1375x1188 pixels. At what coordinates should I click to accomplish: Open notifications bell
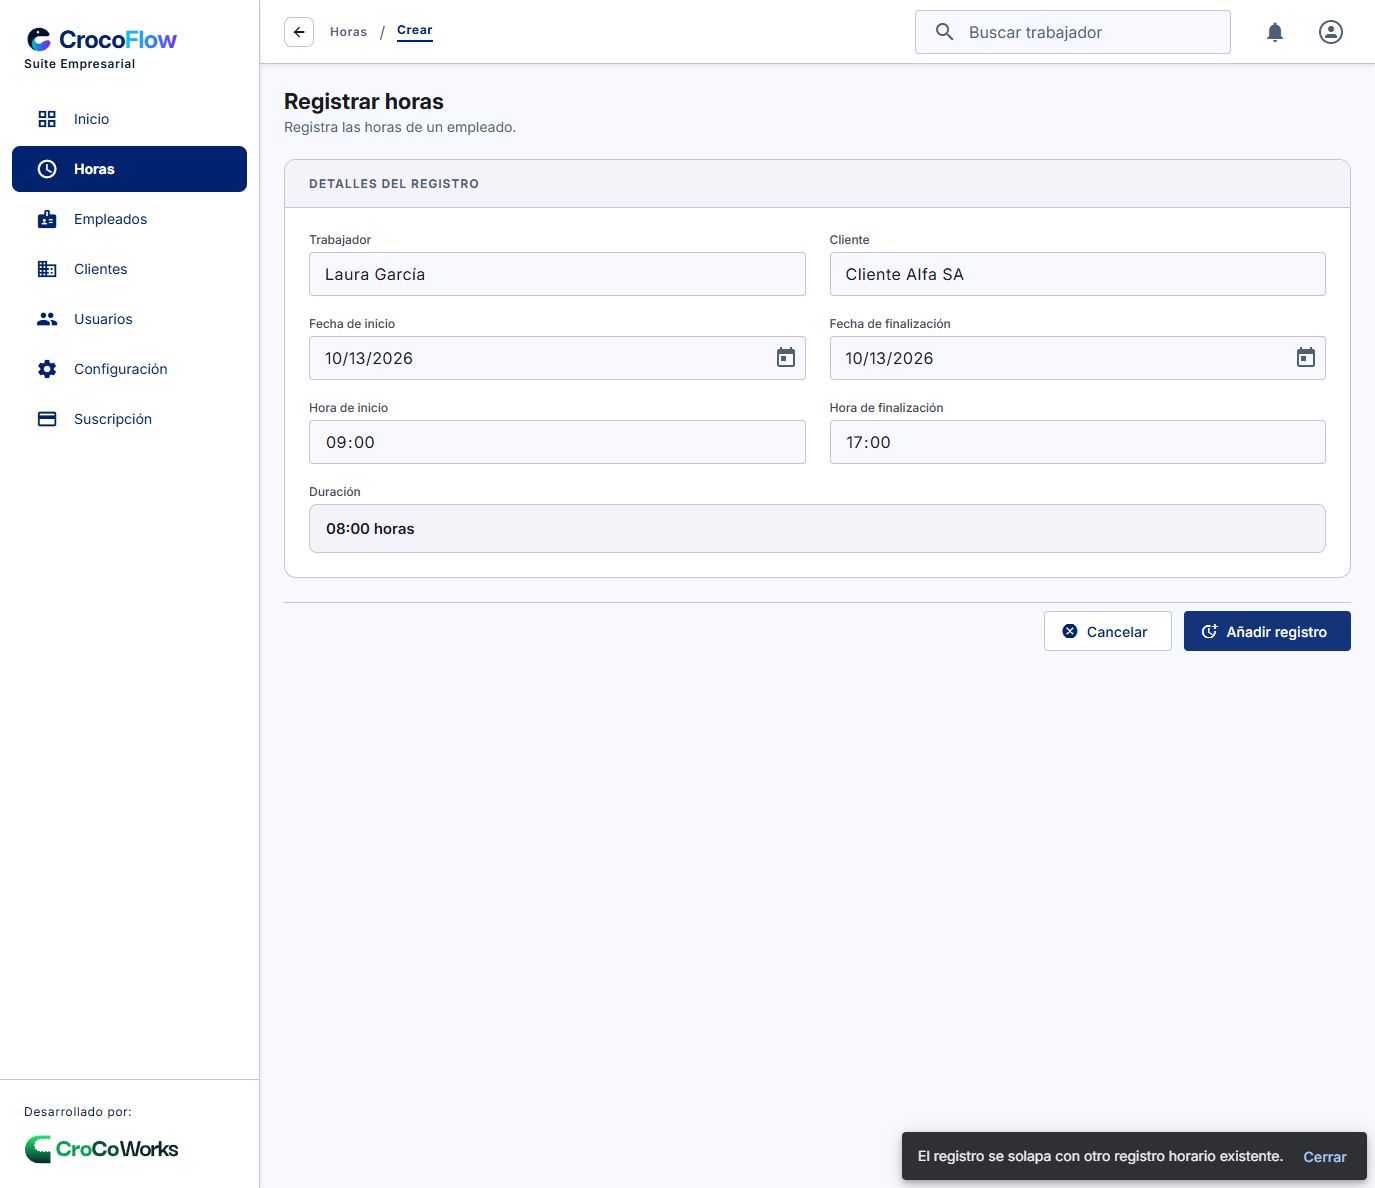click(1275, 32)
